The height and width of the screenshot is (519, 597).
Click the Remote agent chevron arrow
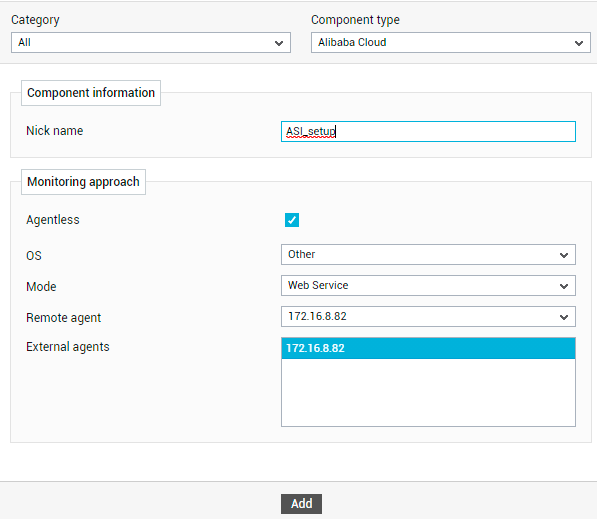point(564,317)
